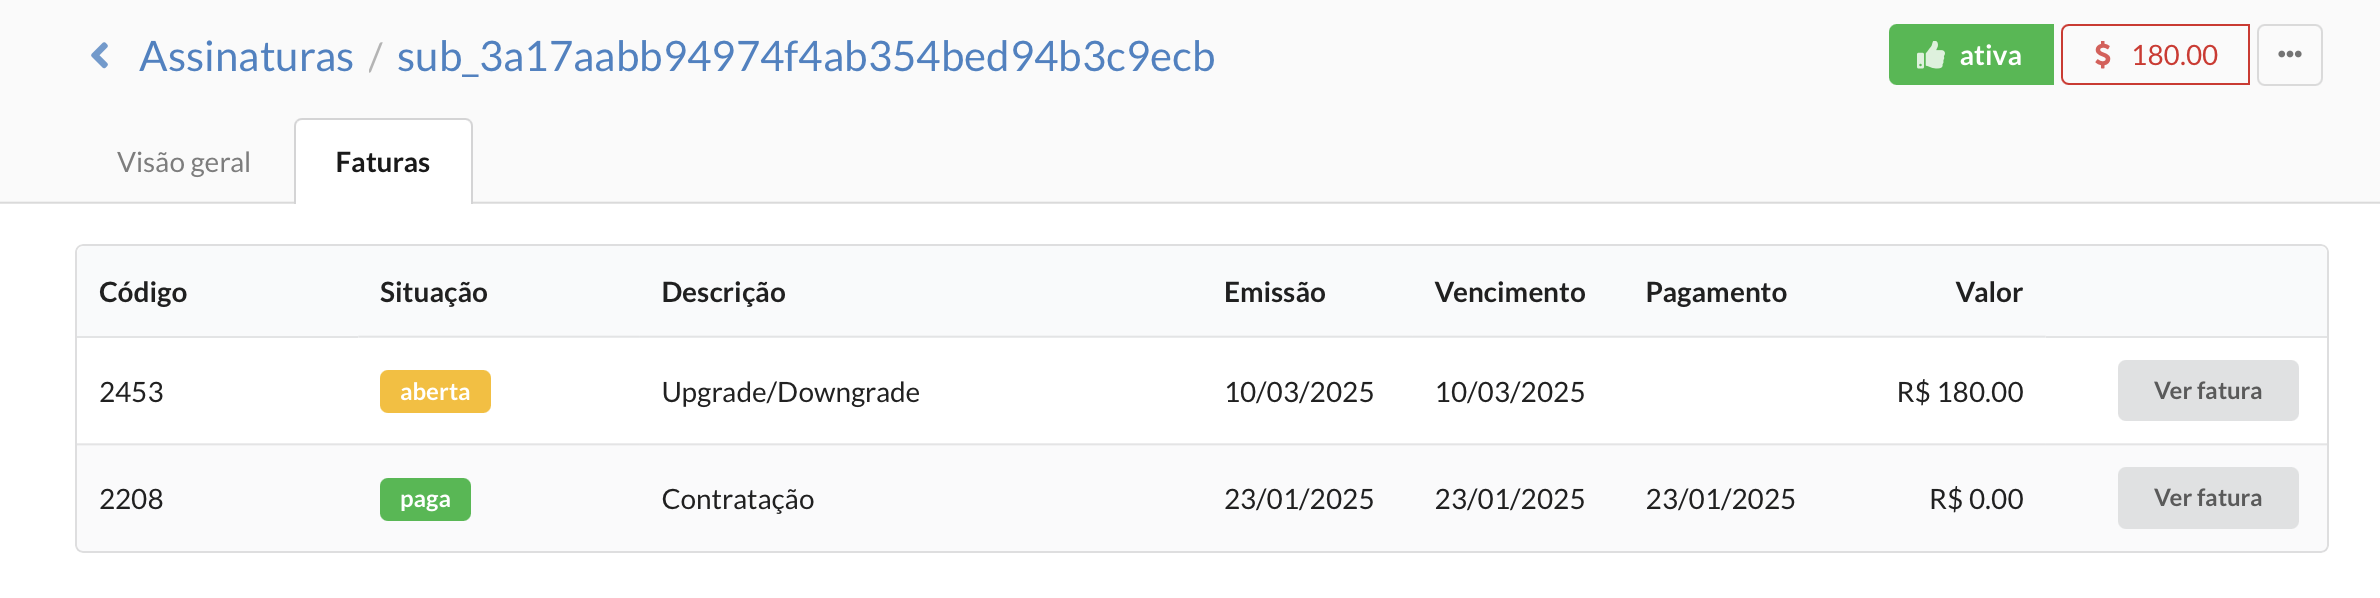Image resolution: width=2380 pixels, height=598 pixels.
Task: Click the aberta status badge
Action: point(435,392)
